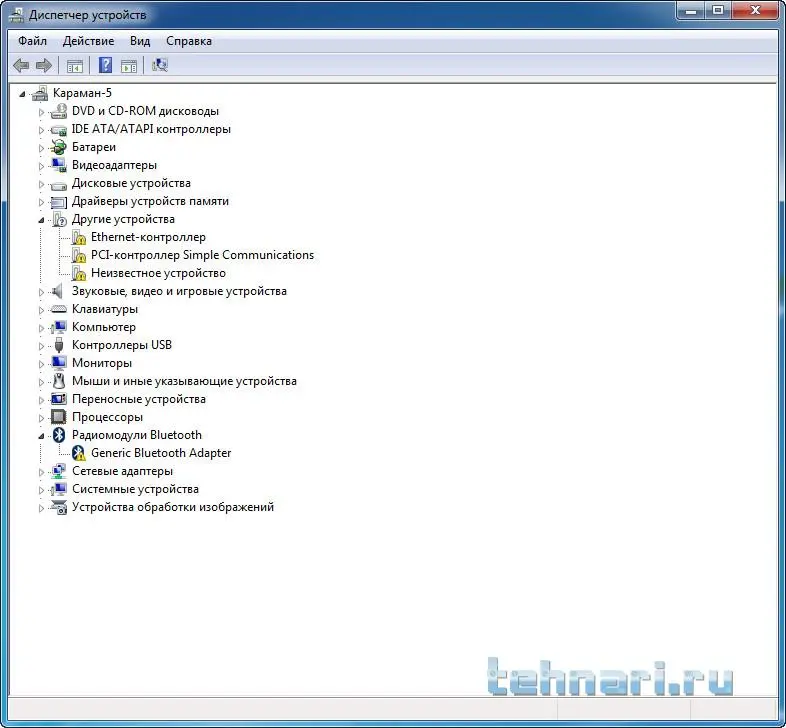
Task: Minimize the Диспетчер устройств window
Action: [692, 11]
